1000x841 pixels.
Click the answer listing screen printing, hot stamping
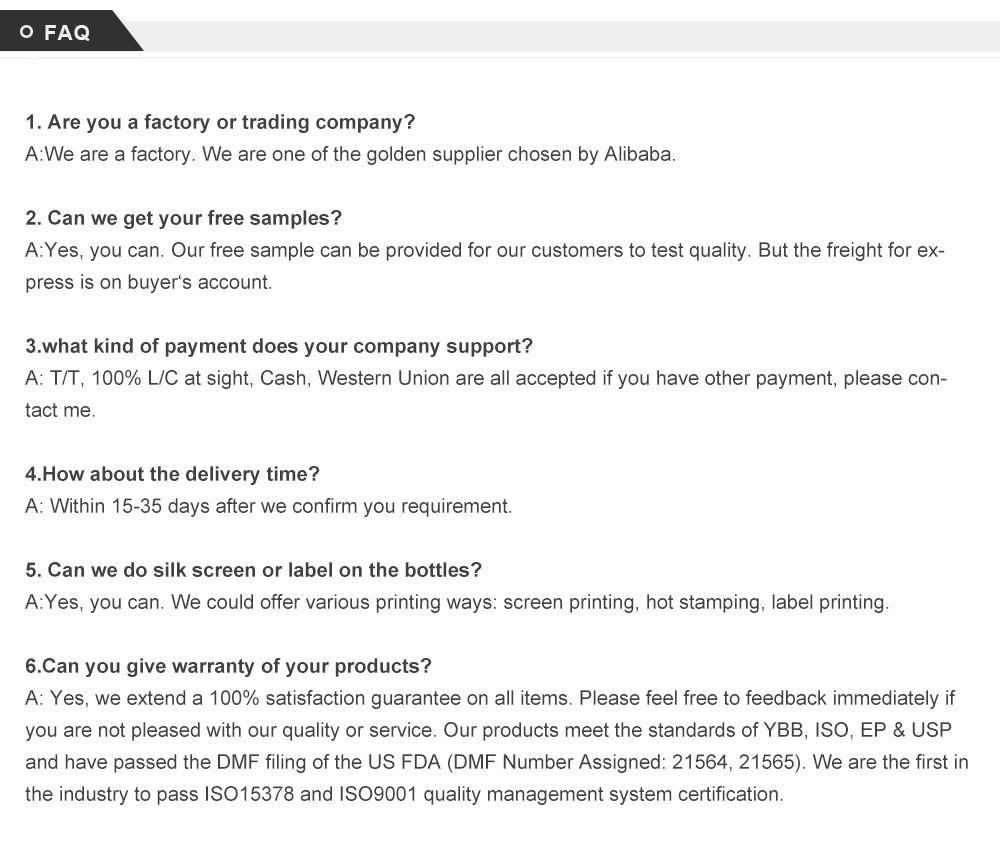point(456,602)
